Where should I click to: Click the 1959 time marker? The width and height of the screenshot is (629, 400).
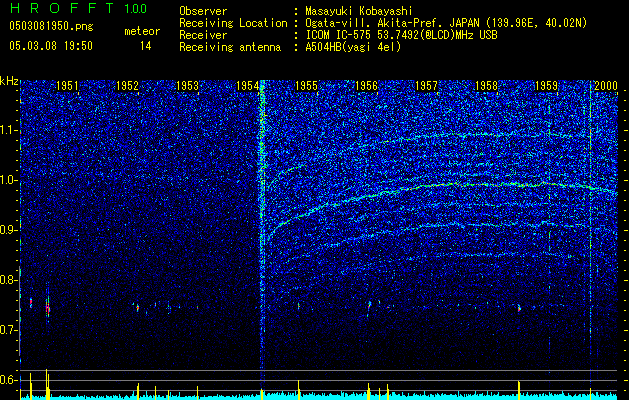click(x=546, y=86)
